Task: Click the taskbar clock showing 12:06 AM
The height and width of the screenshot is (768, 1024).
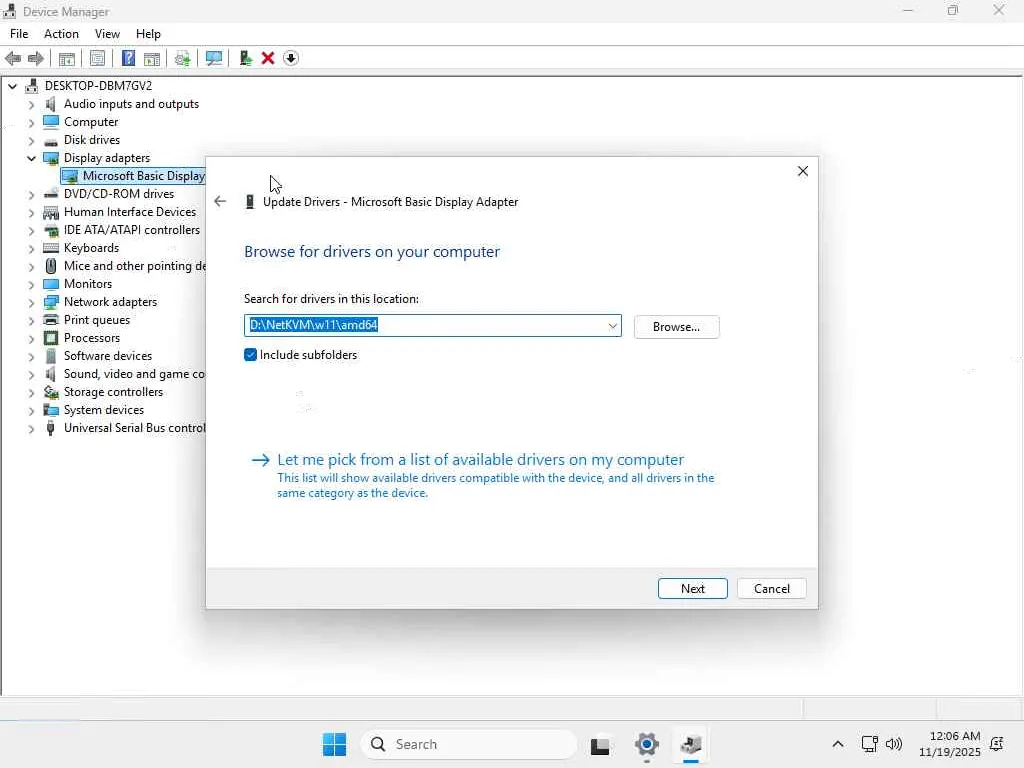Action: pos(949,744)
